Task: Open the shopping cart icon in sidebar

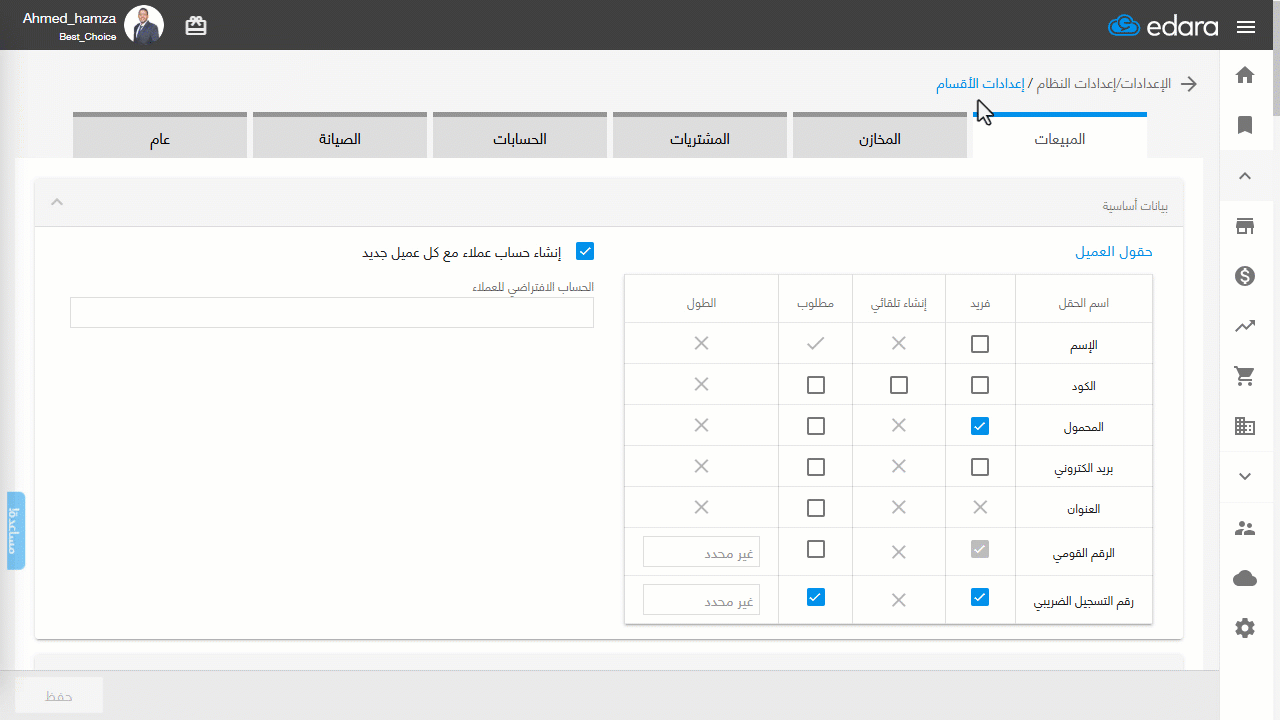Action: [x=1245, y=376]
